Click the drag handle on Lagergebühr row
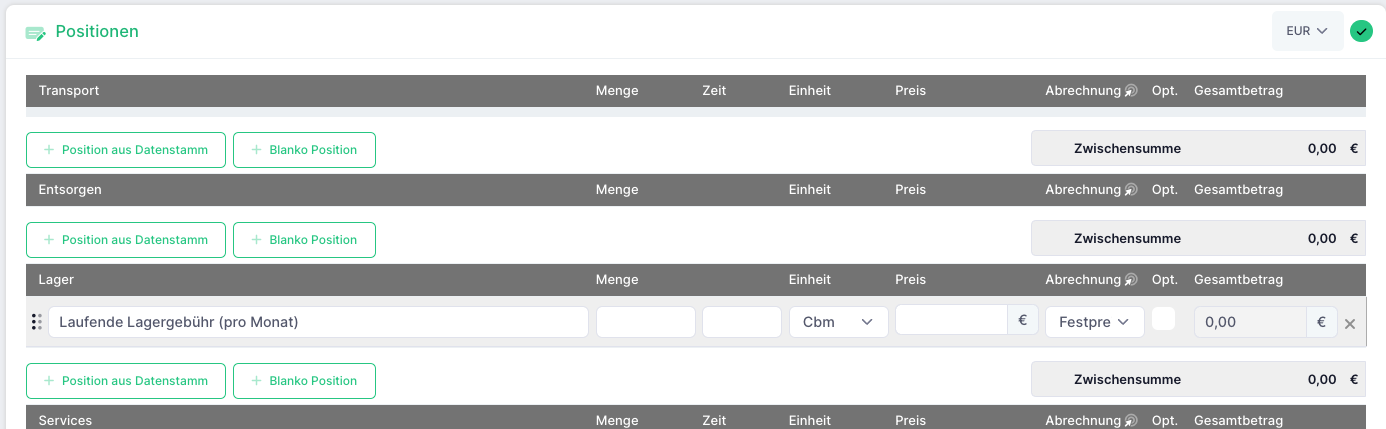Screen dimensions: 1386x429 36,322
